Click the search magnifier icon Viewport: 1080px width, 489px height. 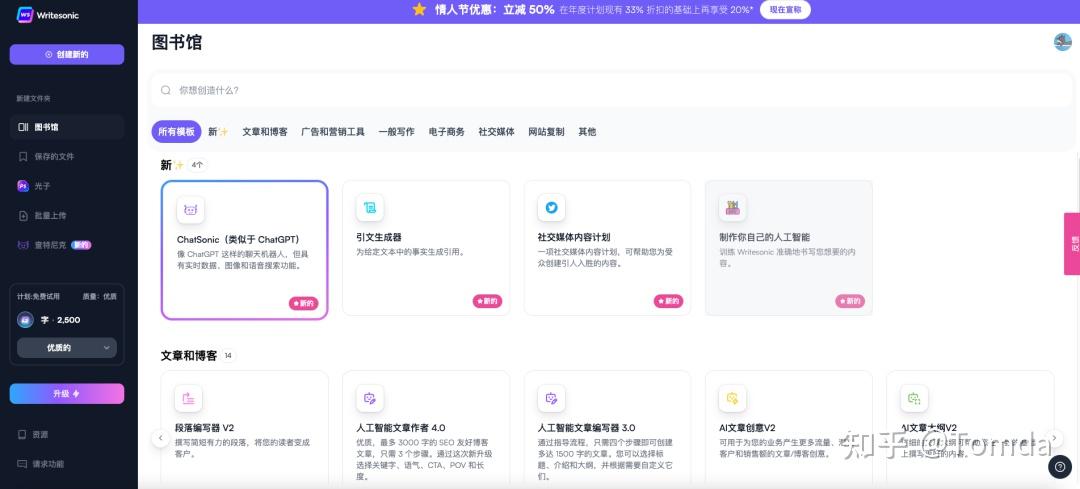pos(166,90)
